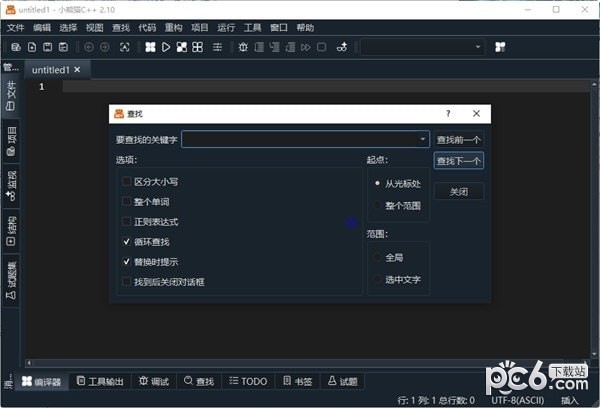Click the 关闭 button in dialog
This screenshot has width=600, height=408.
coord(459,191)
